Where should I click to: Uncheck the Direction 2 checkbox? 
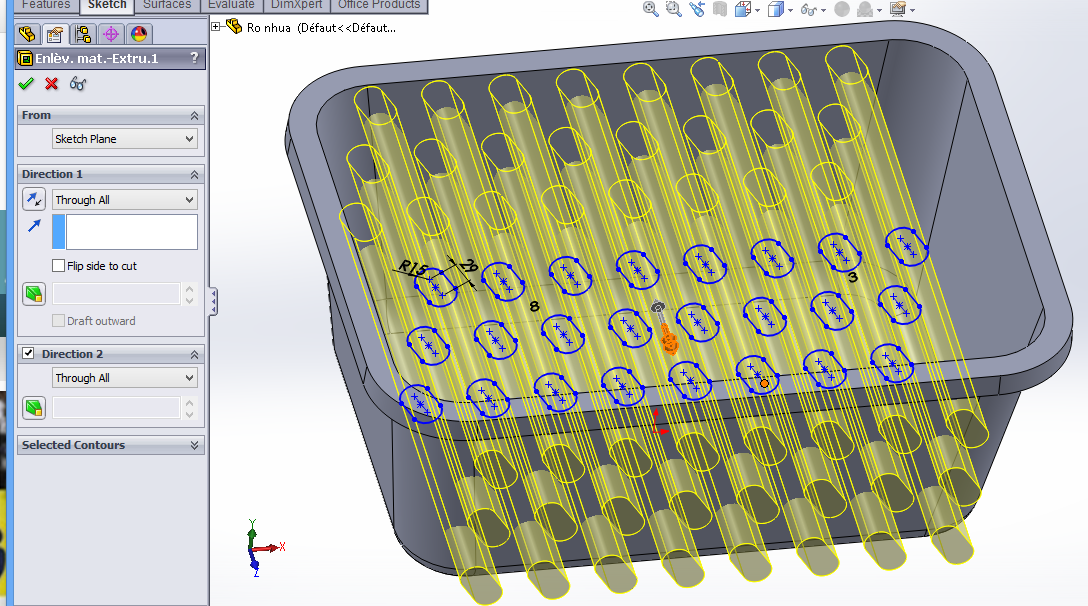[28, 354]
